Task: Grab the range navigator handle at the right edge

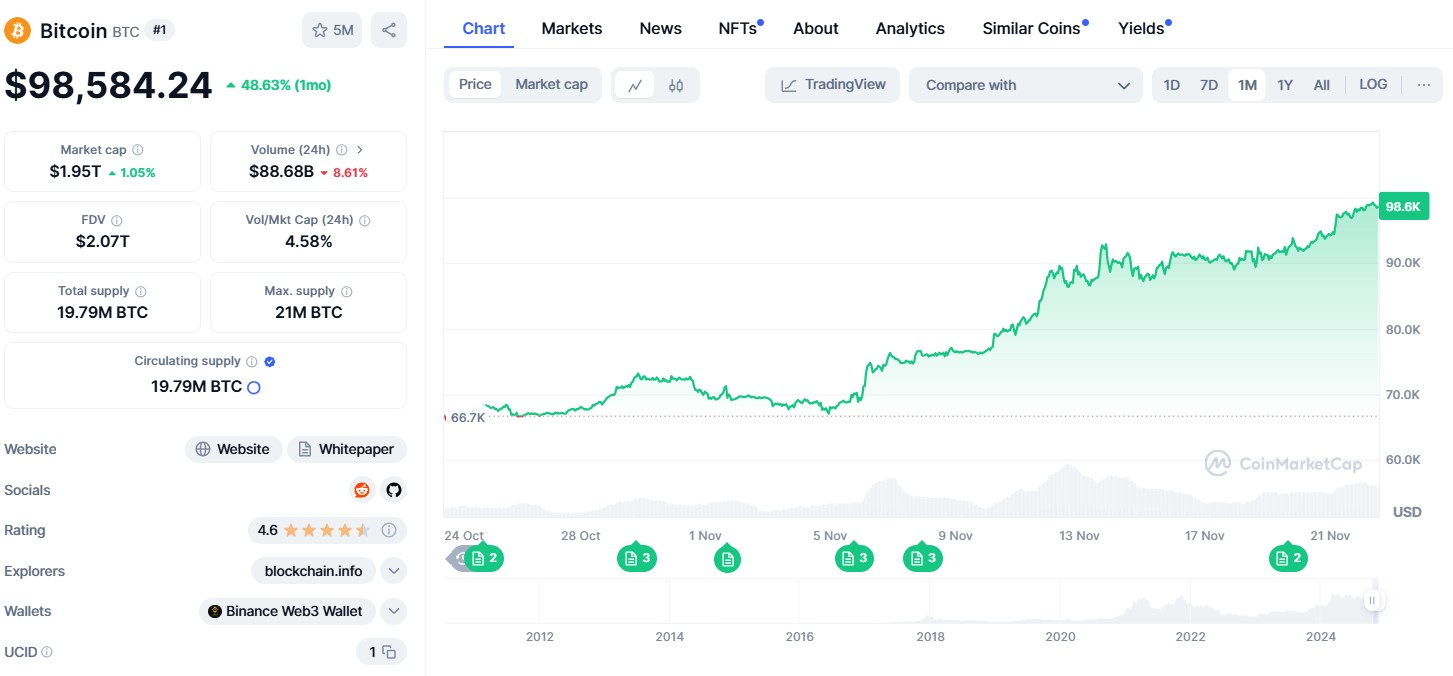Action: (1373, 600)
